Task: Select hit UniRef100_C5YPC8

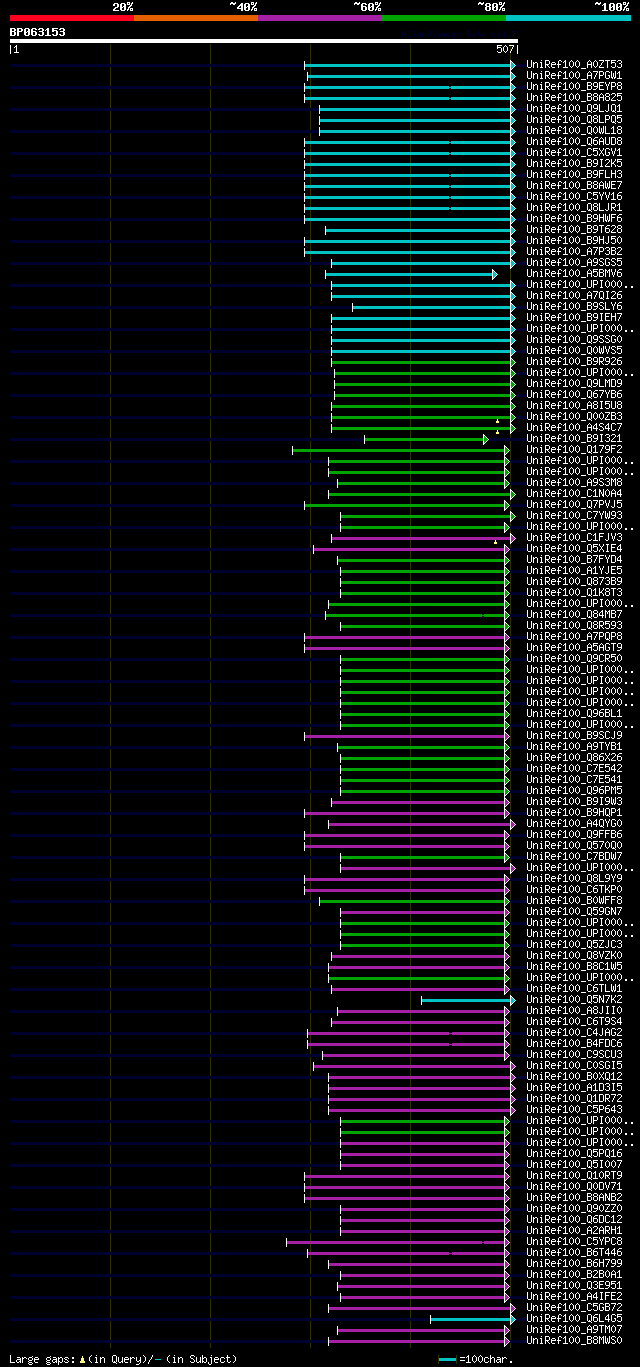Action: [574, 1242]
